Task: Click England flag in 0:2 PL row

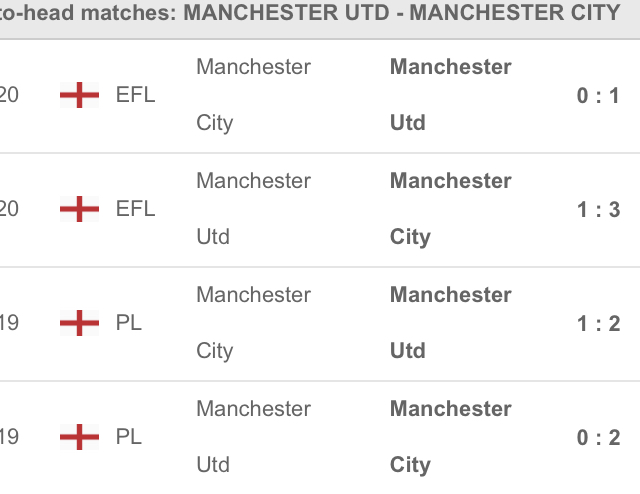Action: click(x=80, y=437)
